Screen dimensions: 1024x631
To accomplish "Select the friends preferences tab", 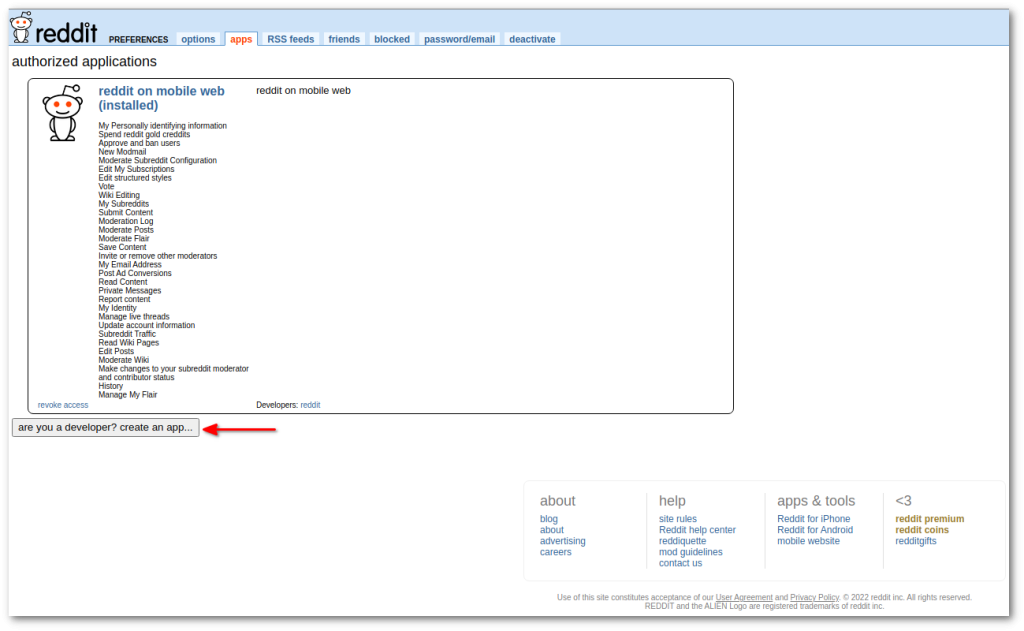I will (343, 39).
